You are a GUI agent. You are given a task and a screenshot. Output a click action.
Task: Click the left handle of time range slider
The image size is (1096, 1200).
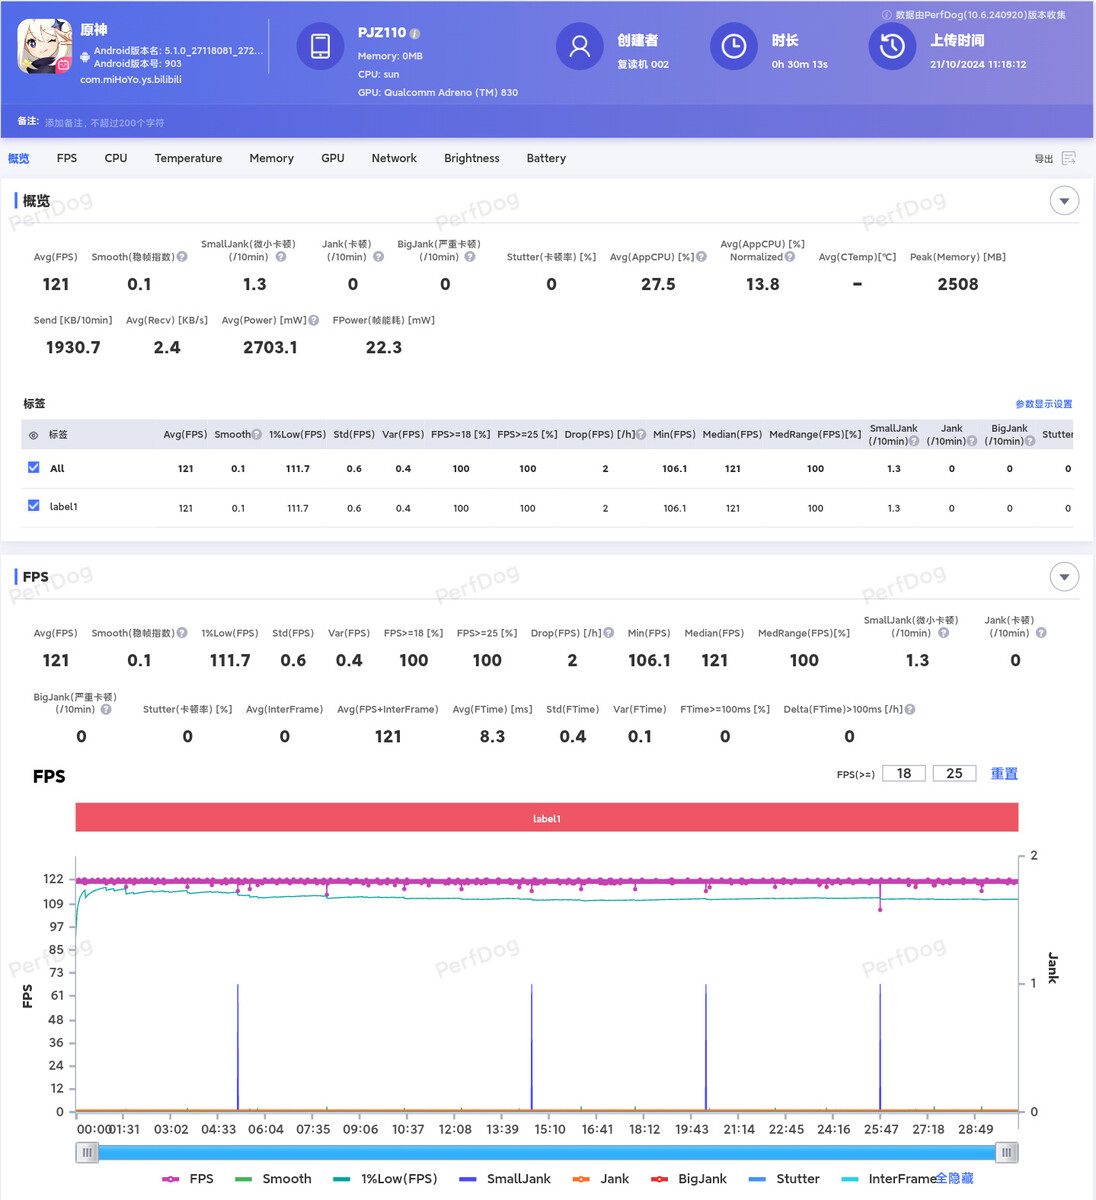[88, 1153]
